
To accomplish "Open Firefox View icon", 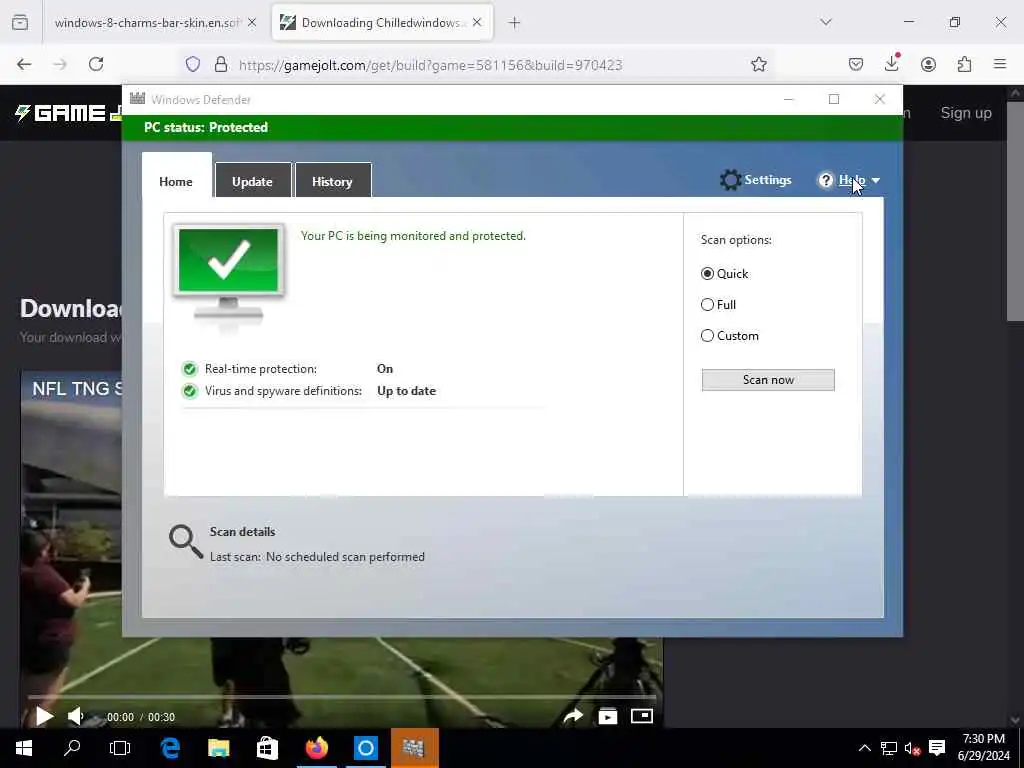I will tap(20, 23).
